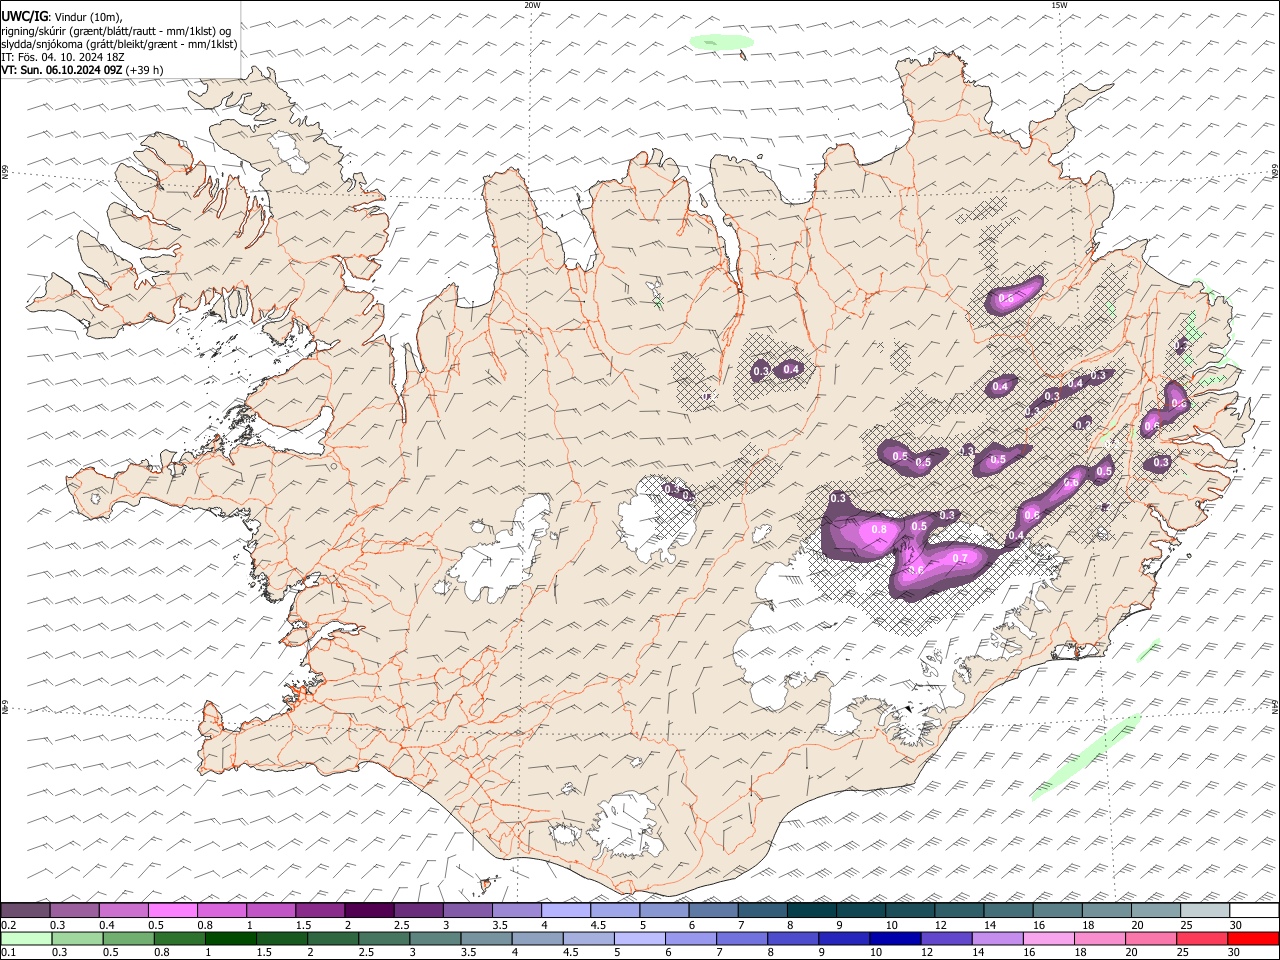The width and height of the screenshot is (1280, 960).
Task: Click bottom scale swatch starting at 25
Action: click(1201, 938)
